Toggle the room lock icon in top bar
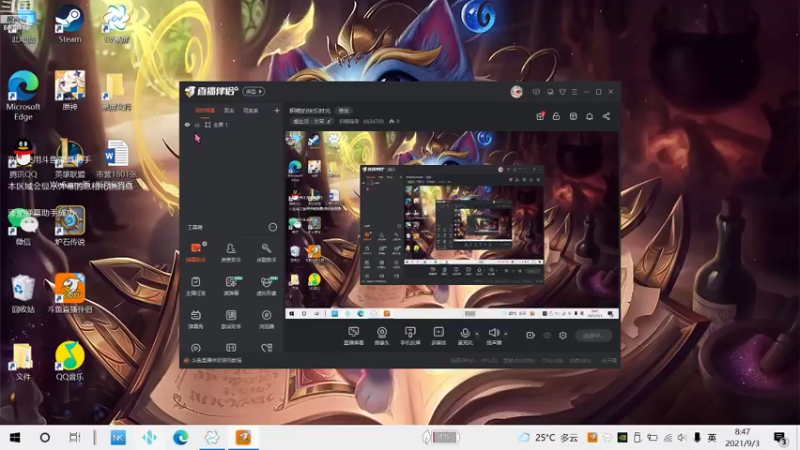 click(556, 116)
